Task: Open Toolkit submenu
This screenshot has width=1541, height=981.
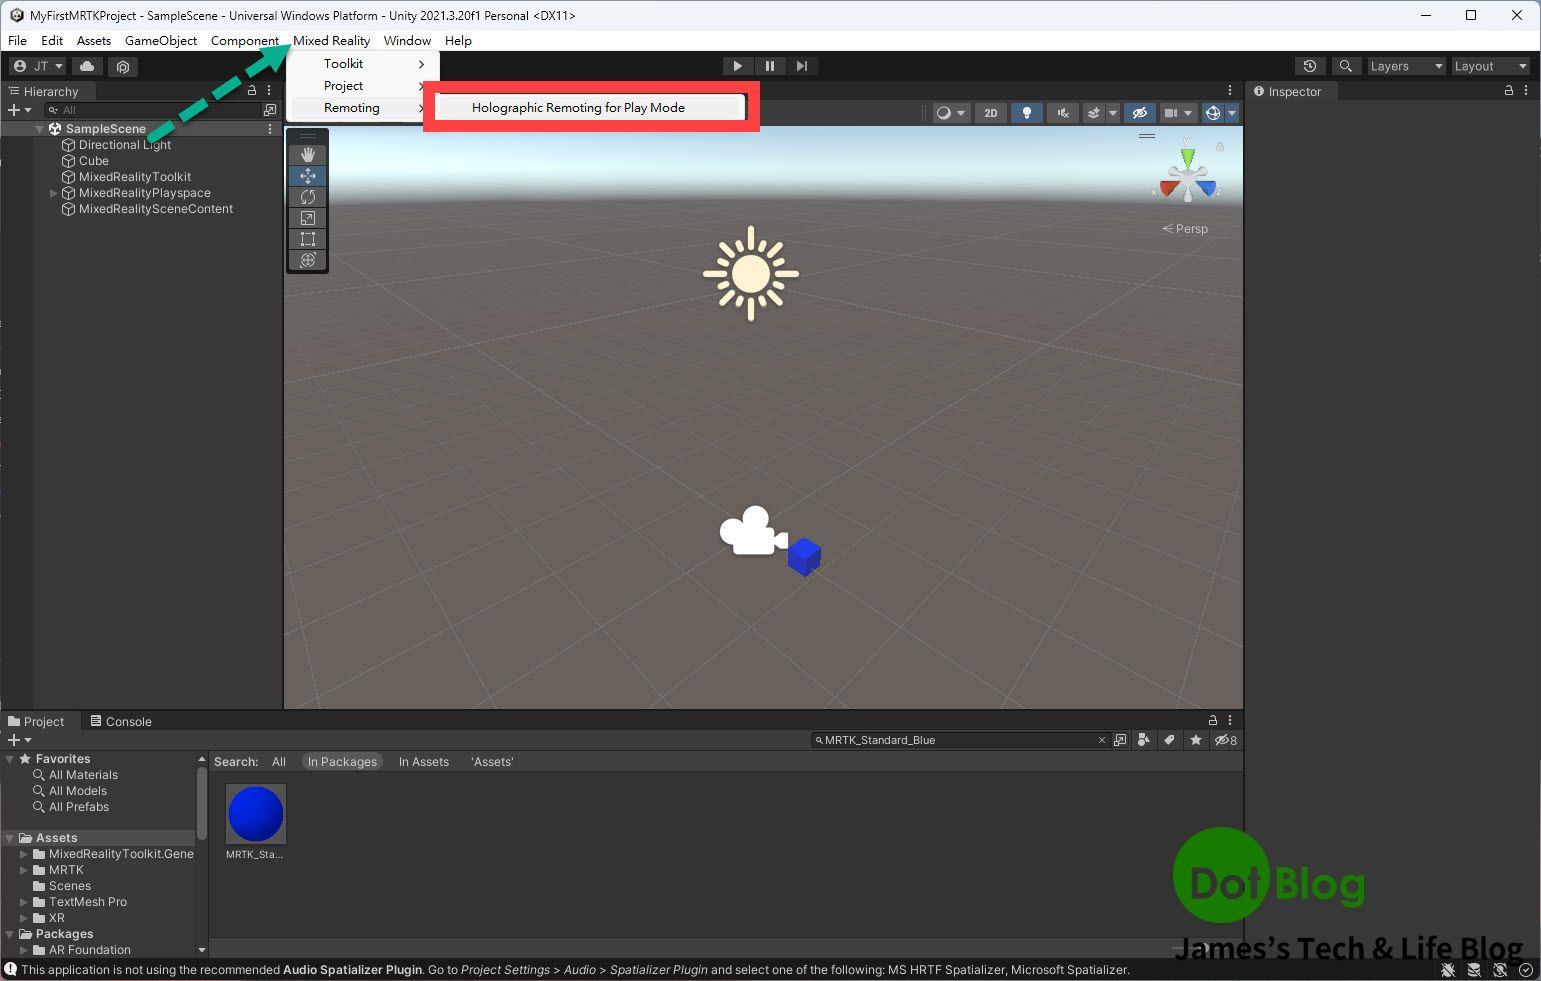Action: pyautogui.click(x=360, y=63)
